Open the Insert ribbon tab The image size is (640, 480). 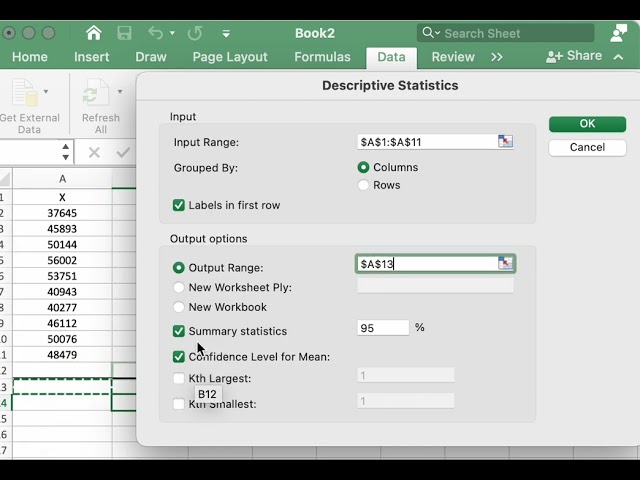click(91, 57)
